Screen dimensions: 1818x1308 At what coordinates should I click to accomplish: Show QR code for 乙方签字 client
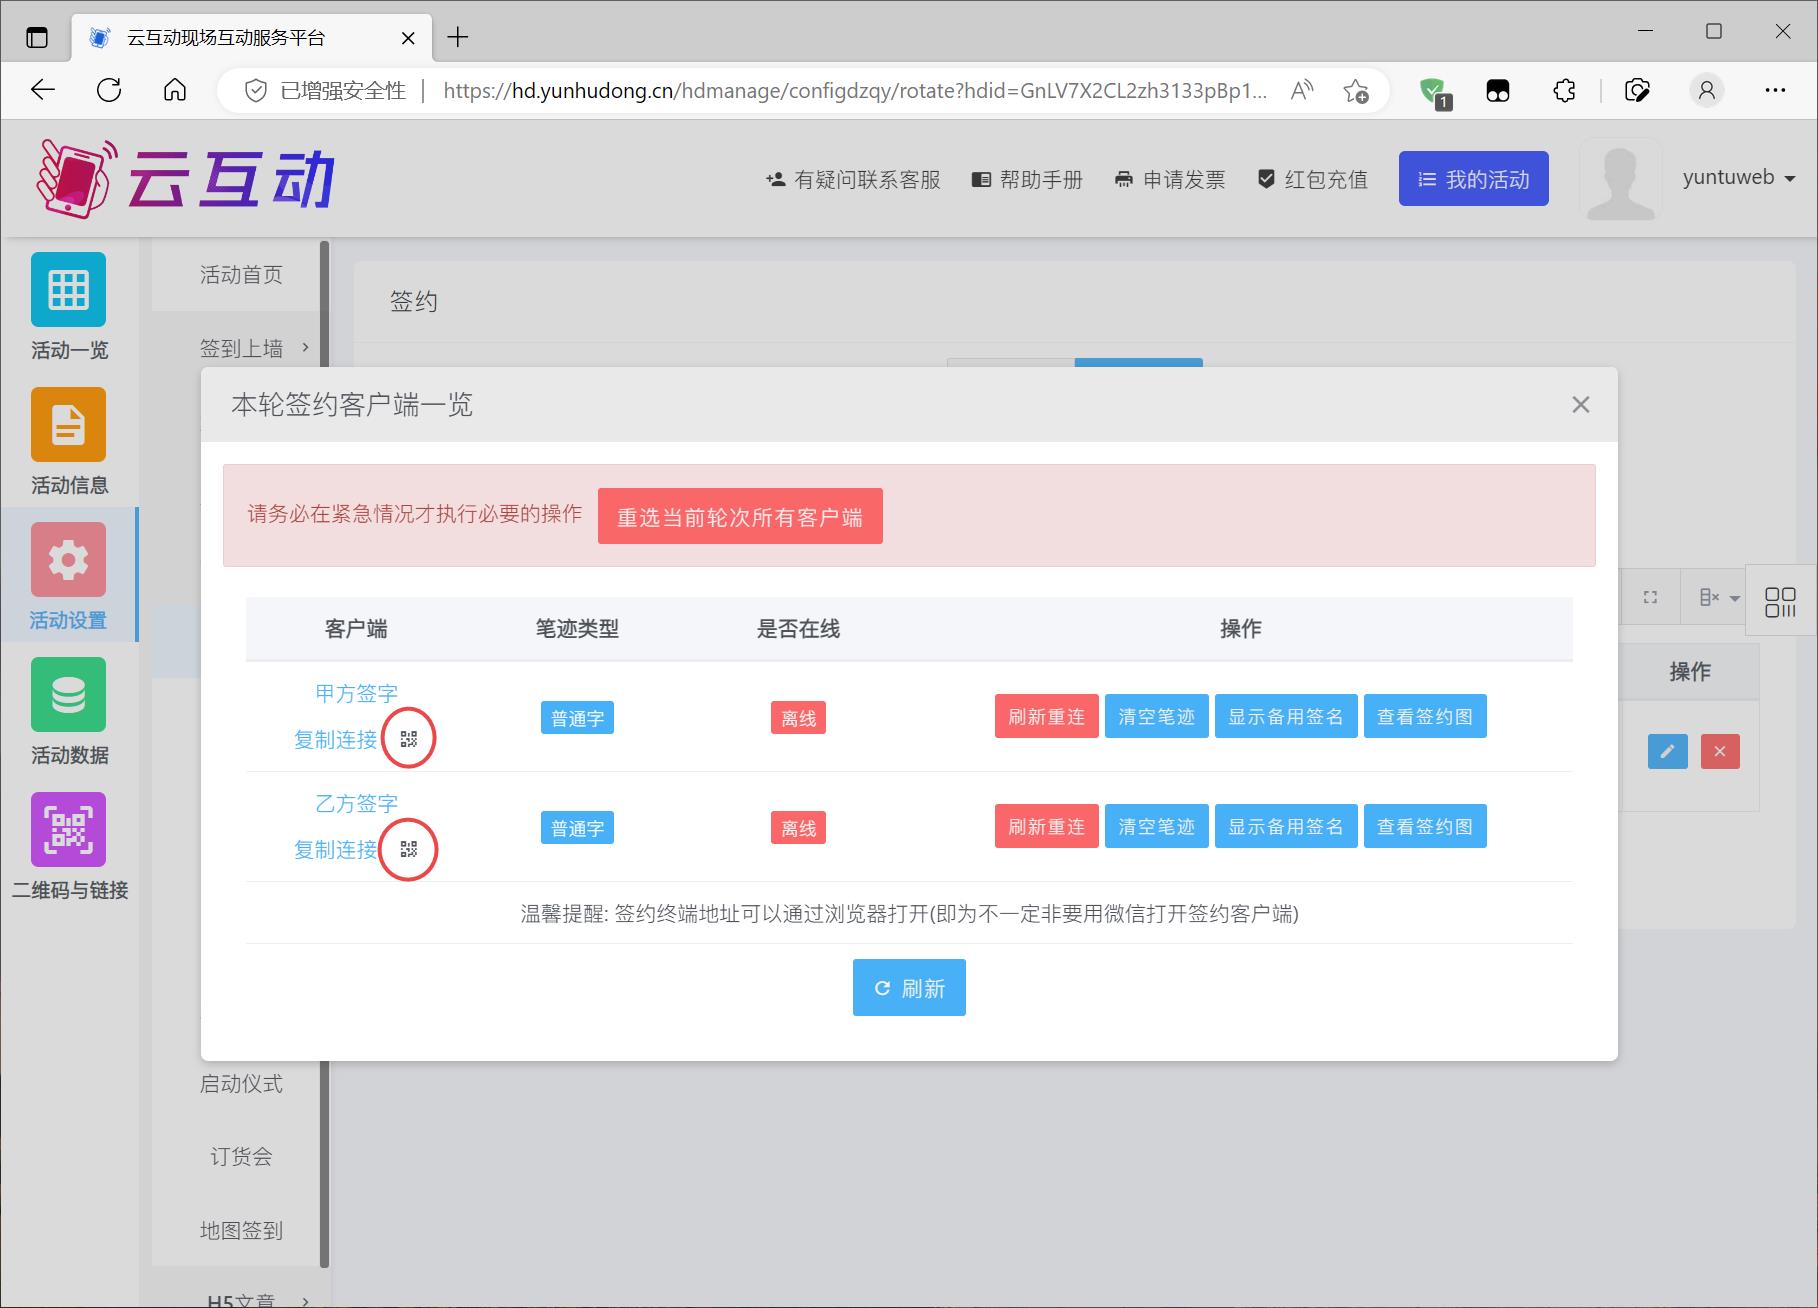(x=408, y=849)
